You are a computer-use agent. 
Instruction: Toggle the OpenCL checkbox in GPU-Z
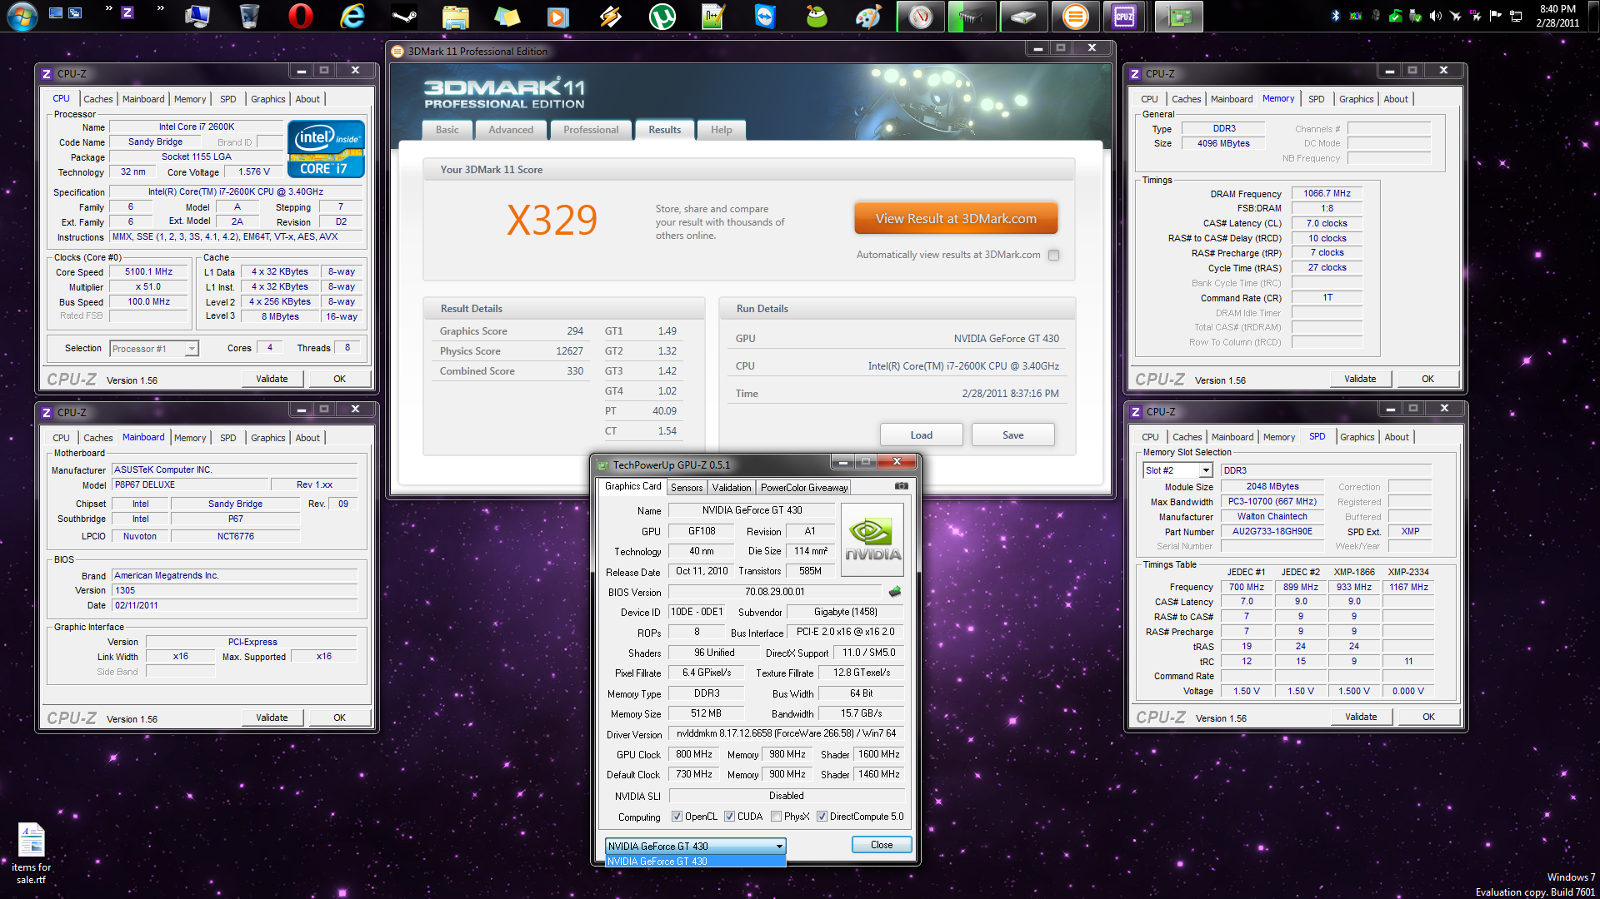coord(677,816)
